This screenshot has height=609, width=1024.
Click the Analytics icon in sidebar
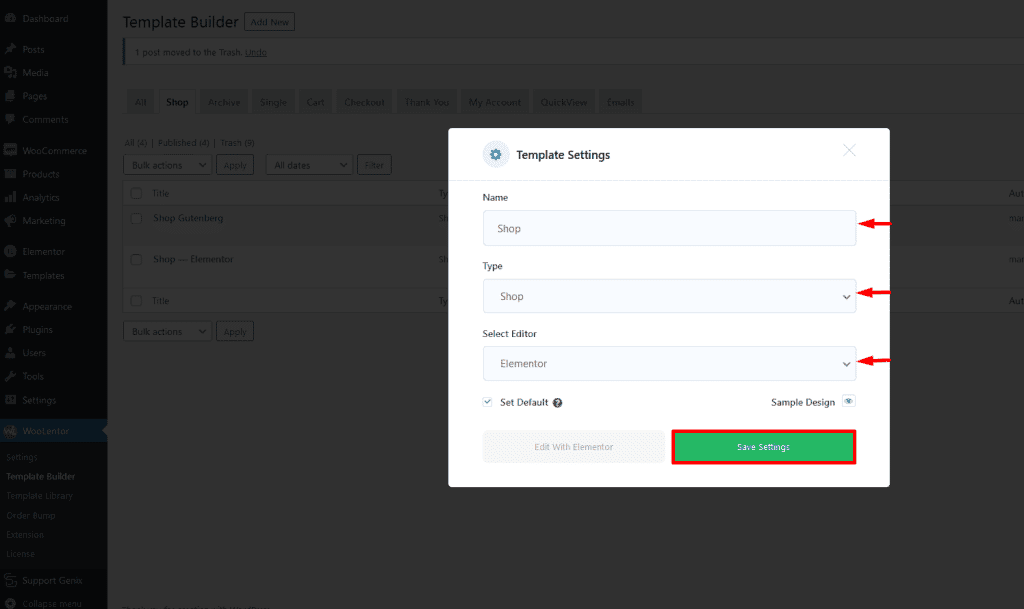tap(11, 198)
